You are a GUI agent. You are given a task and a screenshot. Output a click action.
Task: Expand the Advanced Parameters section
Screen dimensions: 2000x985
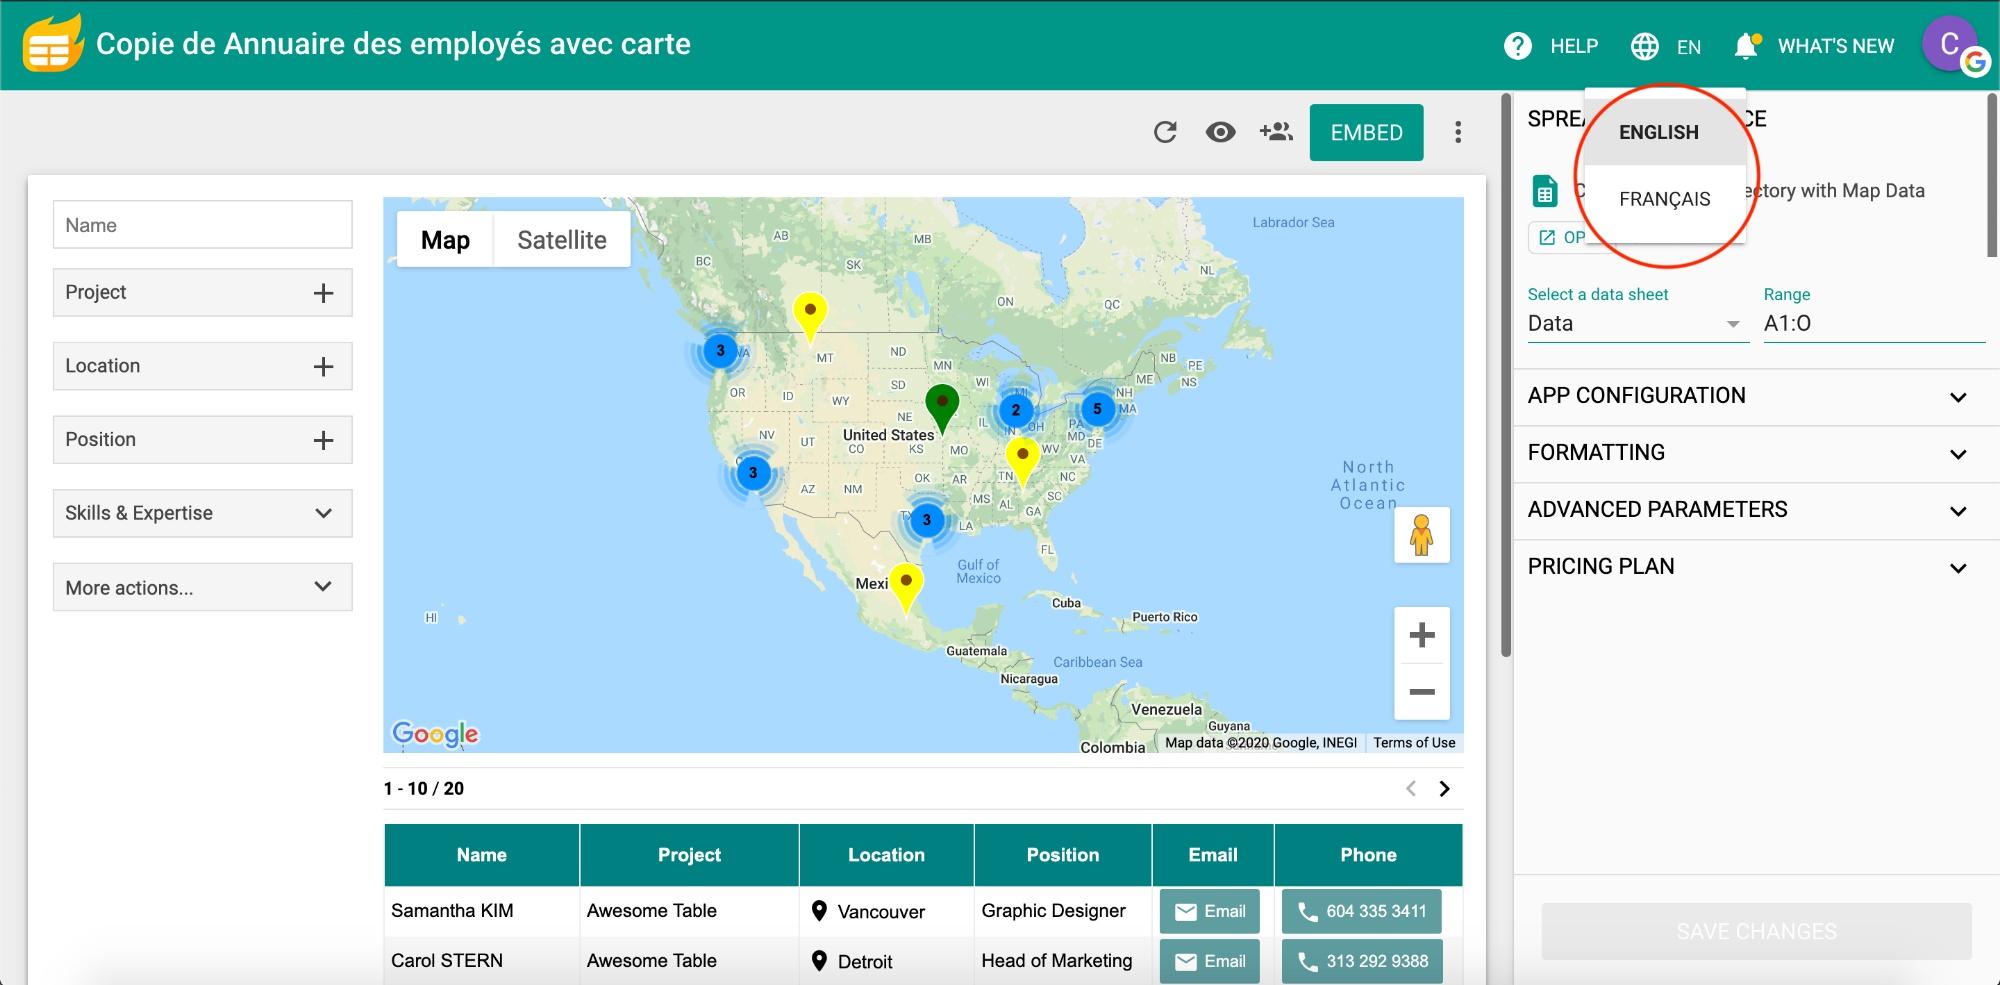(1756, 510)
